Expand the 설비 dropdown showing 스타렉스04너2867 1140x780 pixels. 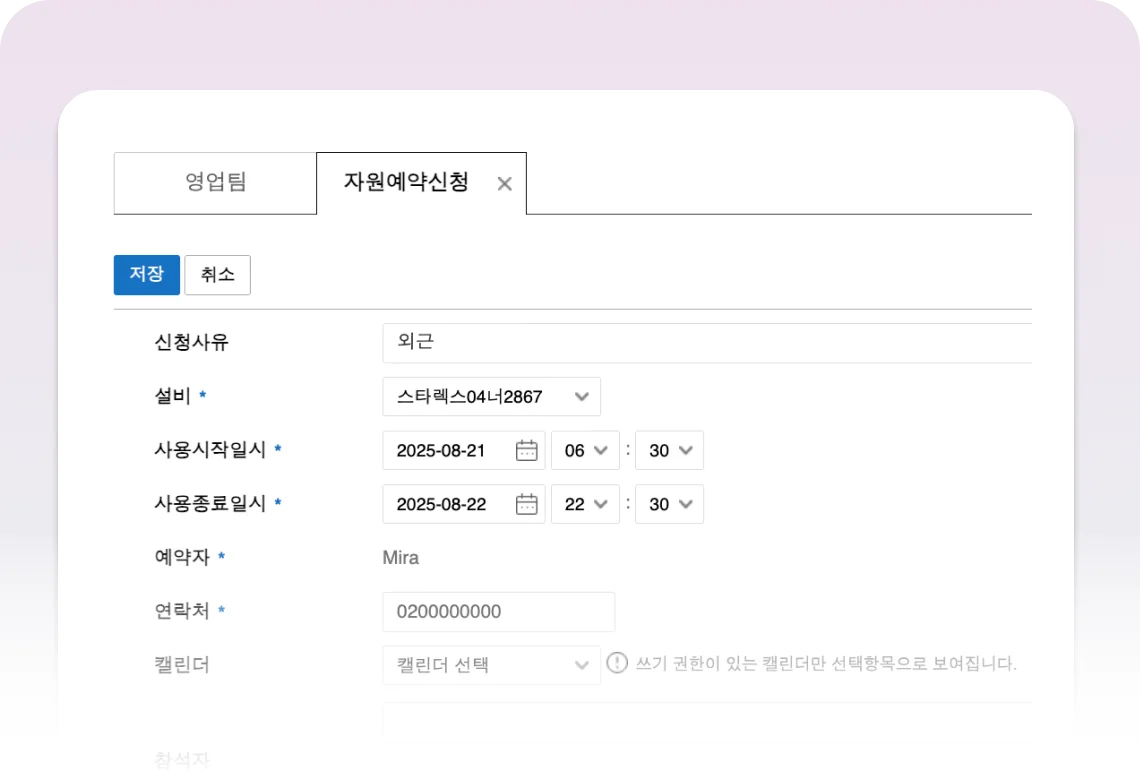pyautogui.click(x=491, y=397)
